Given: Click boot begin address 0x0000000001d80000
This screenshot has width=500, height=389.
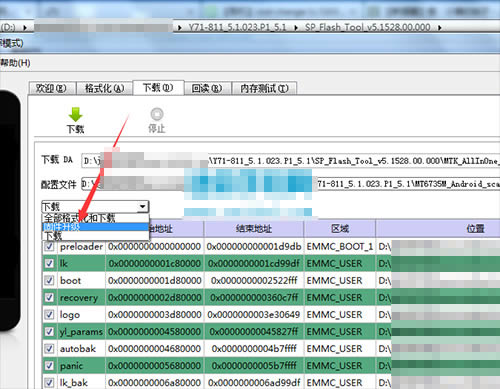Looking at the screenshot, I should (155, 281).
